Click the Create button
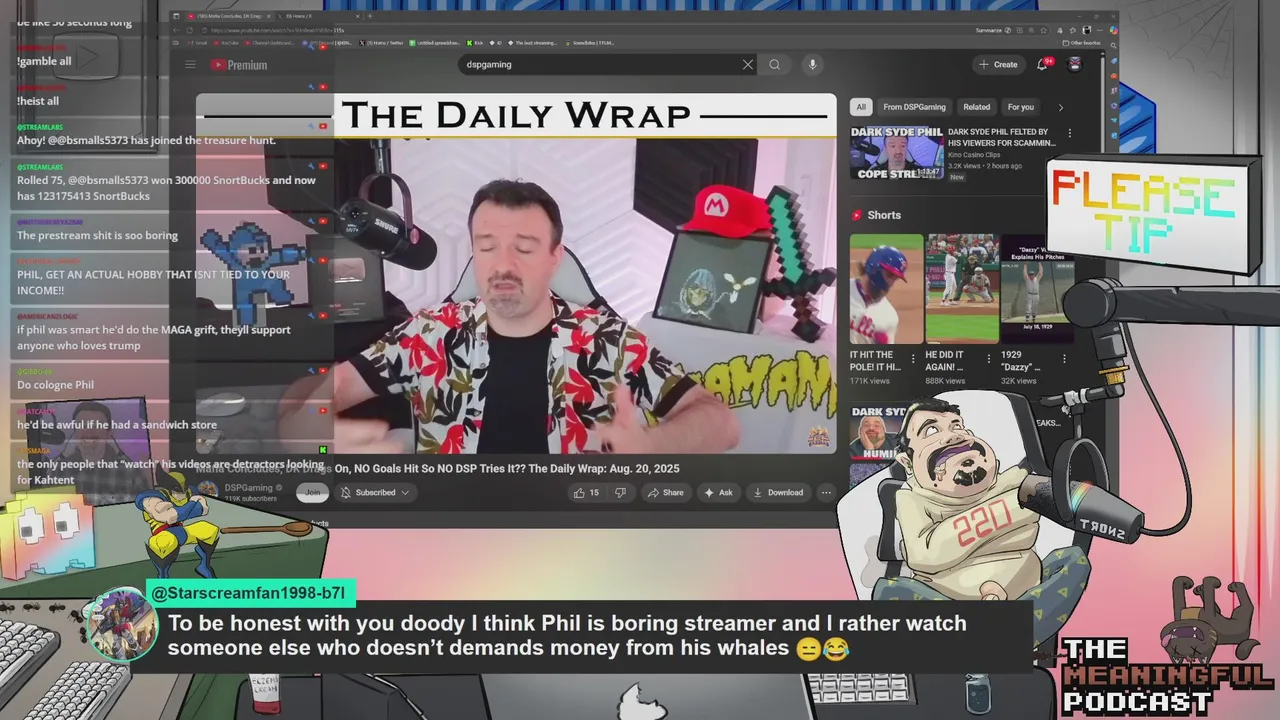Screen dimensions: 1280x720 coord(998,64)
